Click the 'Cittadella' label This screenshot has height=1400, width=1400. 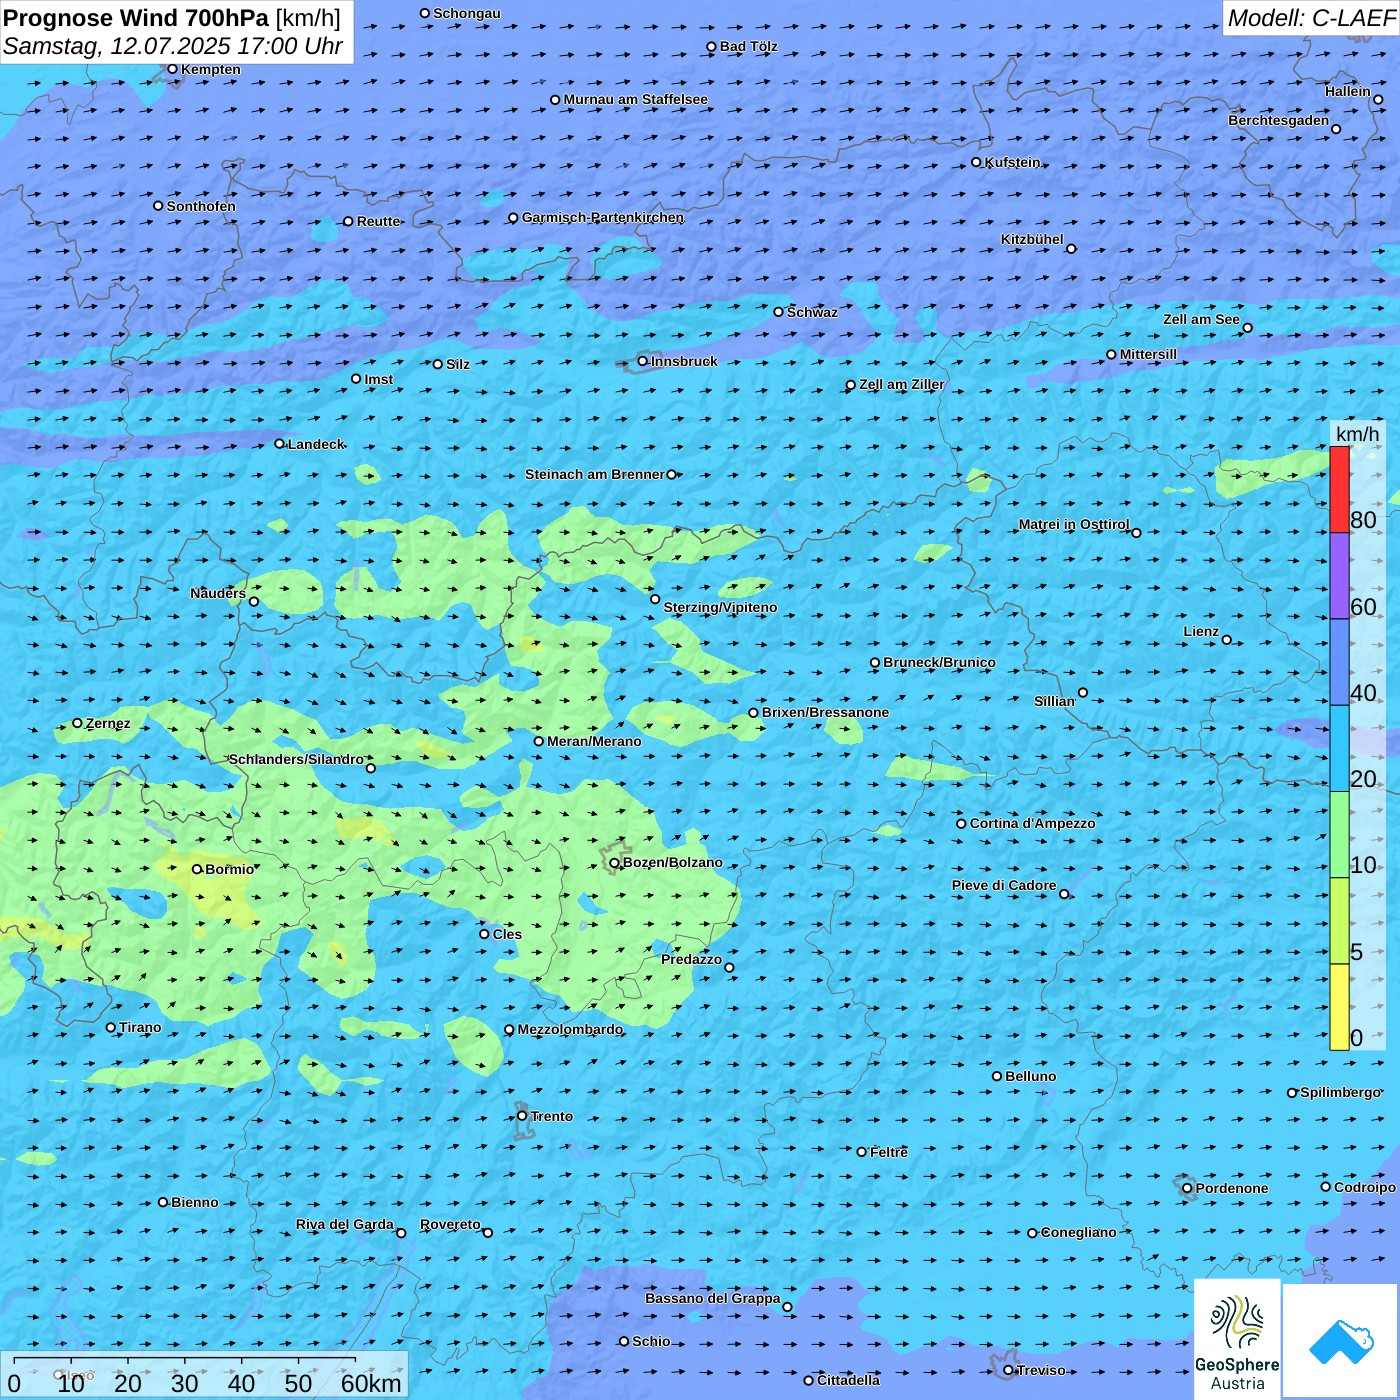848,1380
